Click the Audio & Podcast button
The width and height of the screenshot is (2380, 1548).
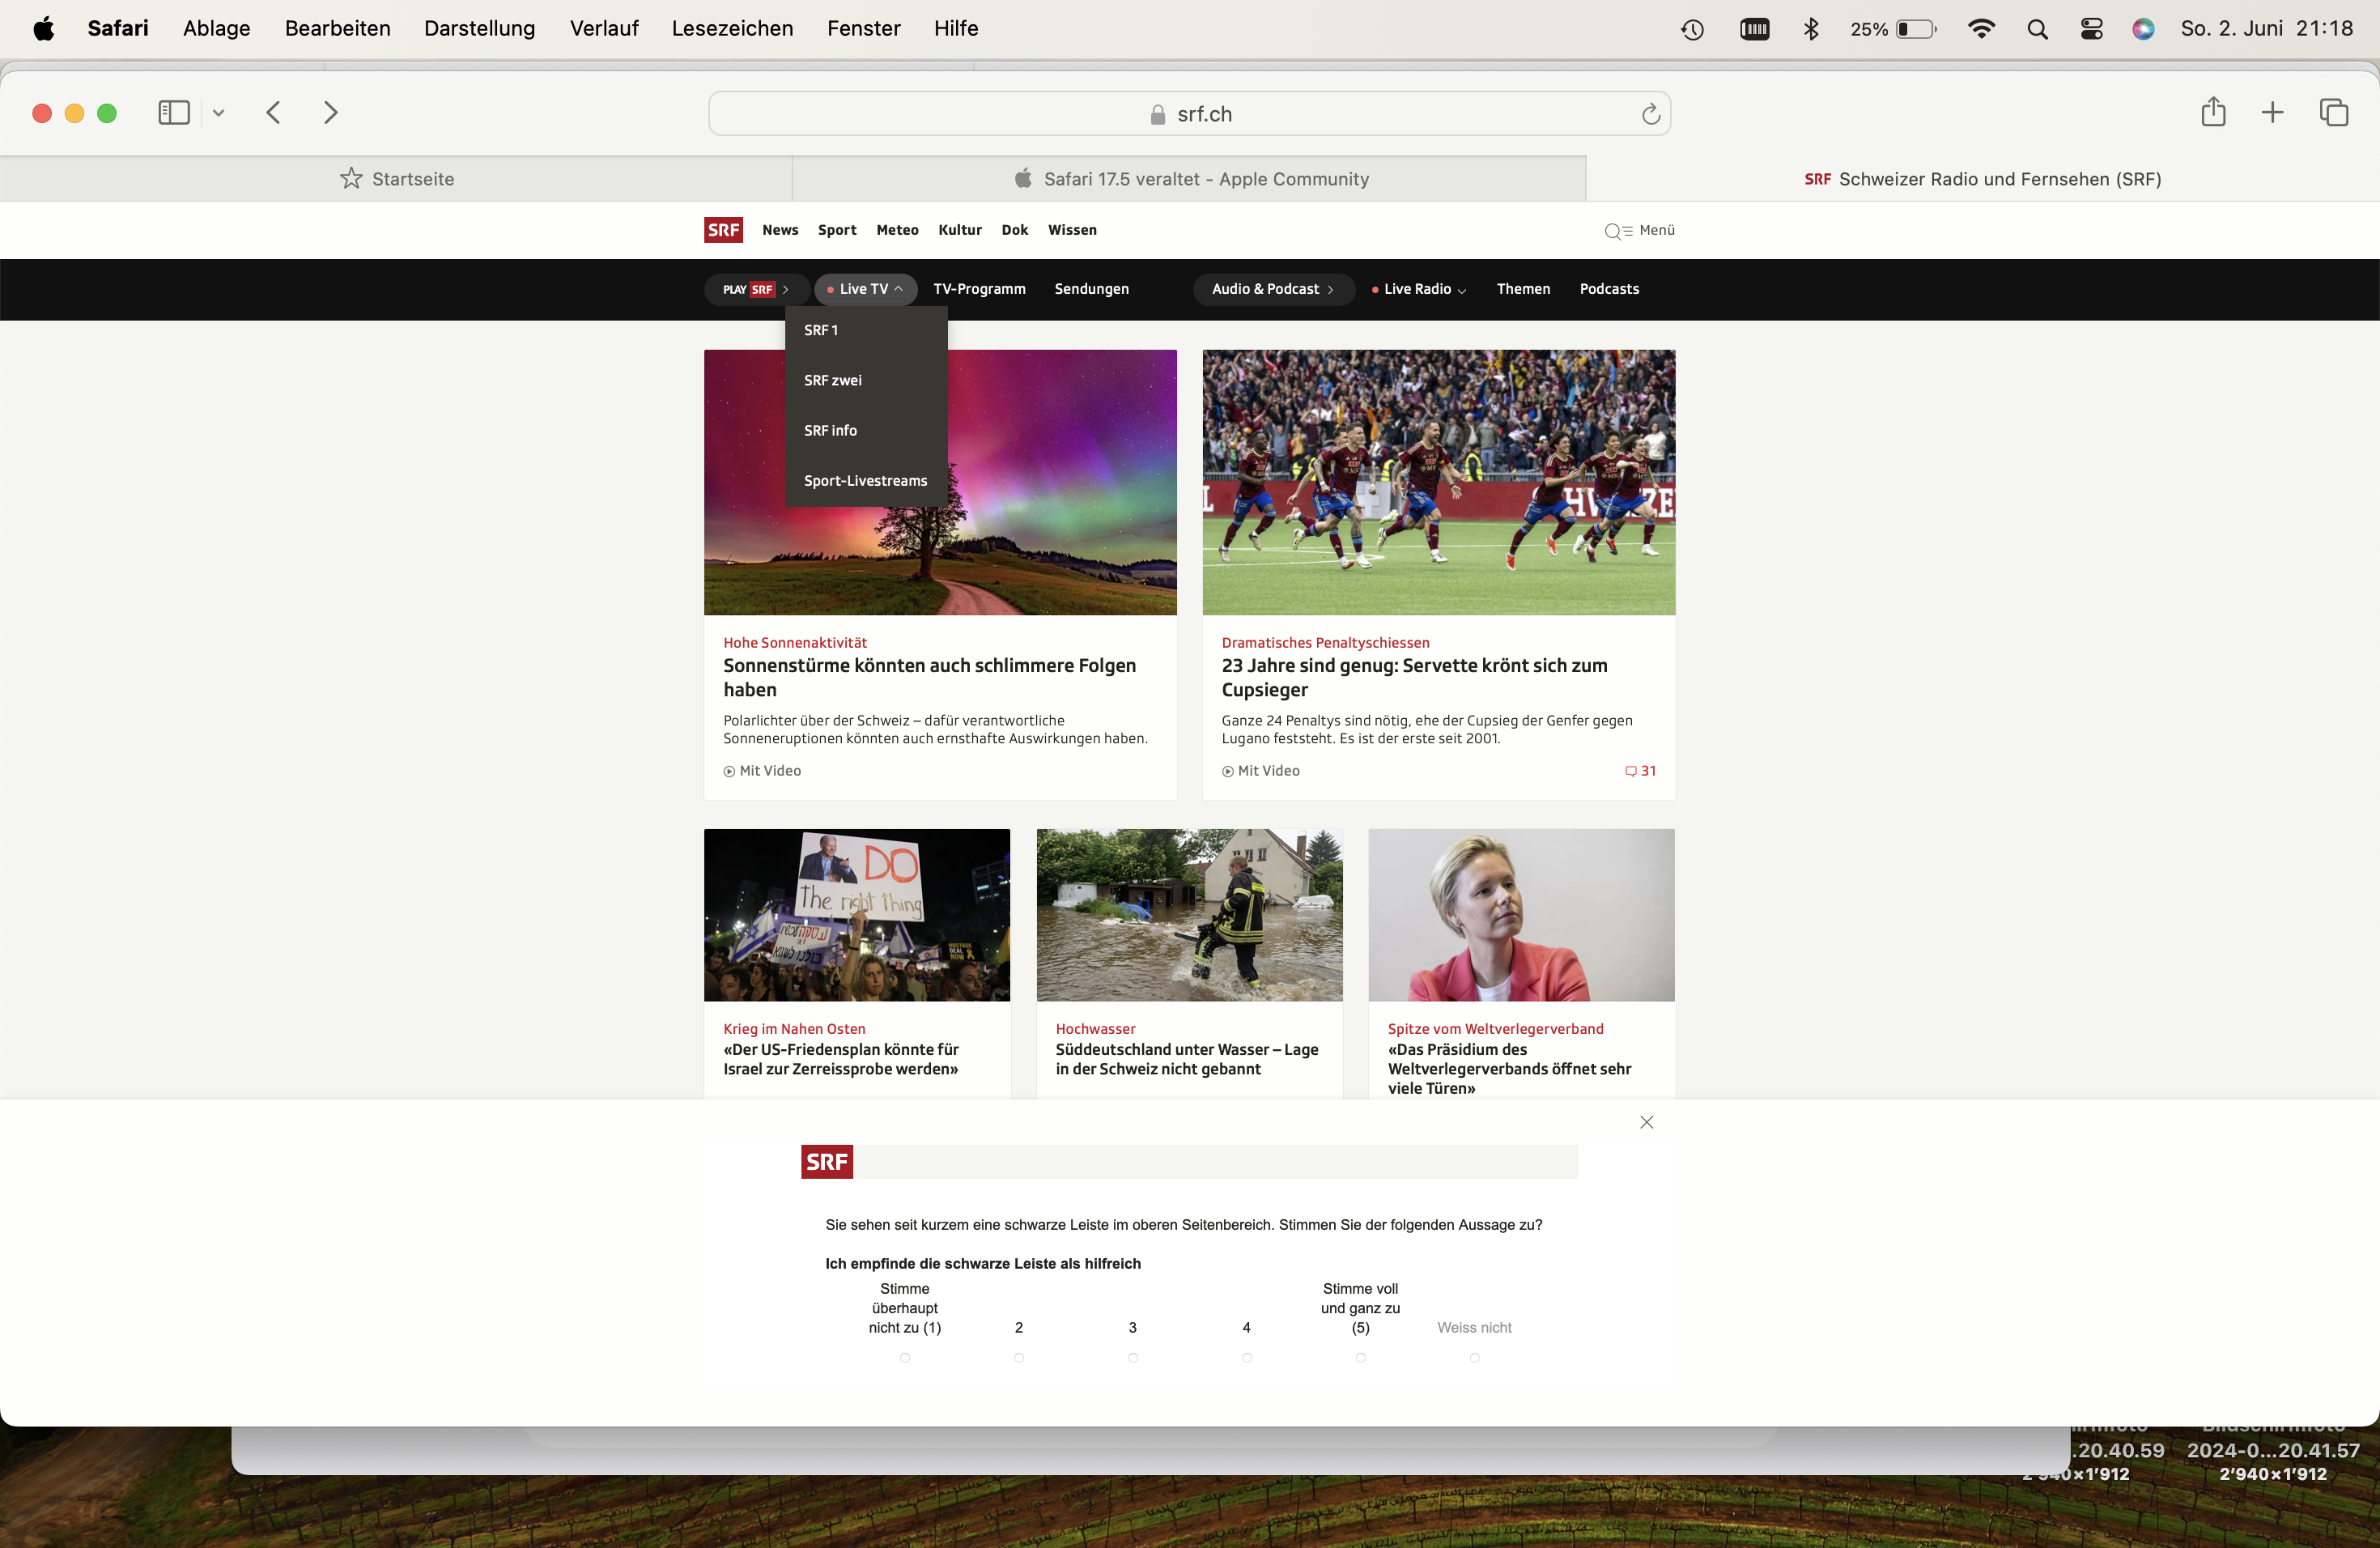(1272, 289)
